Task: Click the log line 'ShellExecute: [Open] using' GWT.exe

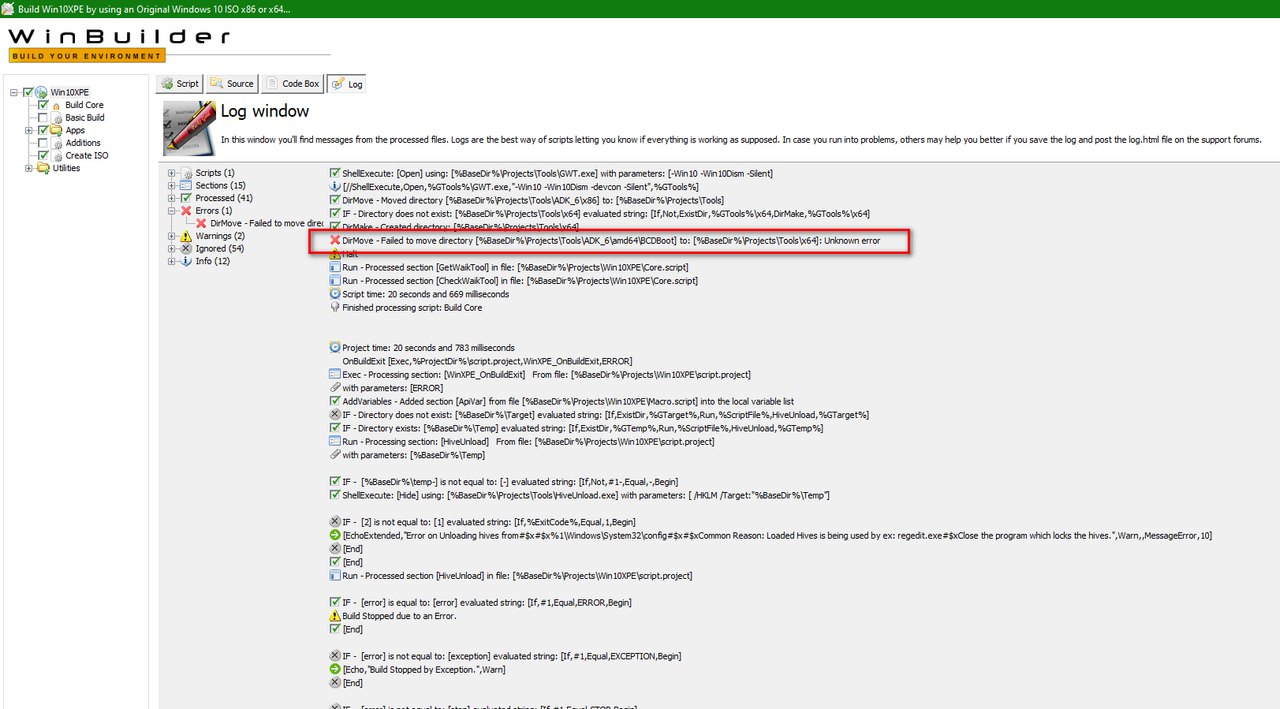Action: (557, 173)
